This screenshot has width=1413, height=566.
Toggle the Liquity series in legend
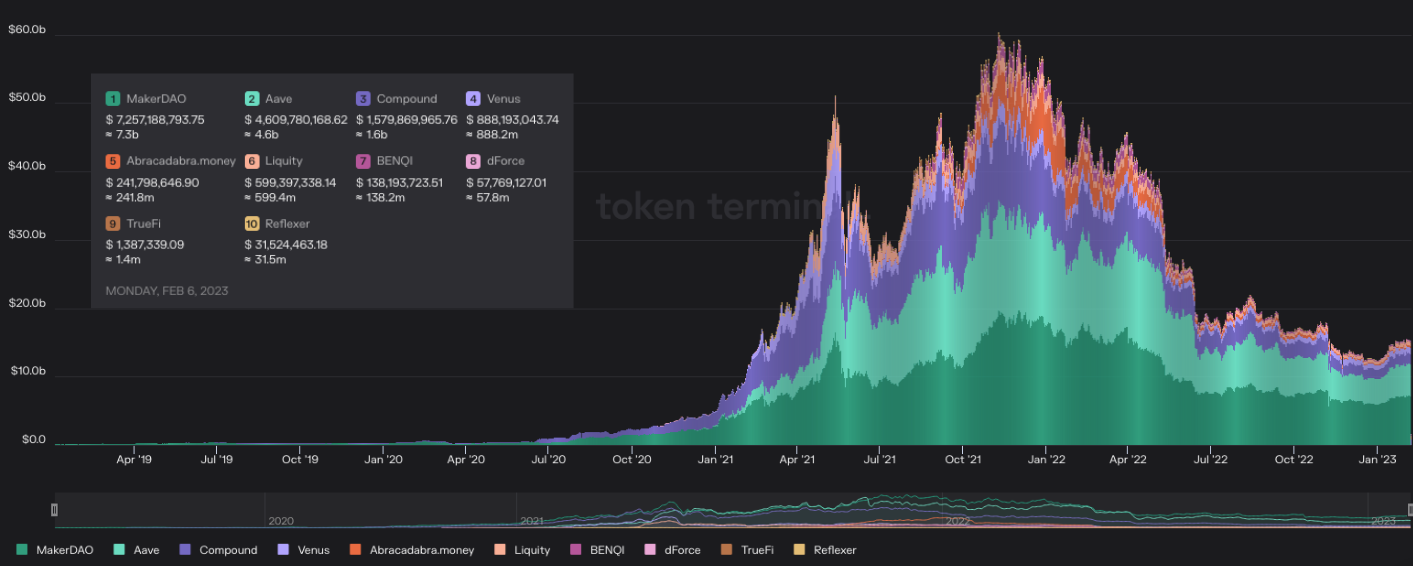pos(522,550)
